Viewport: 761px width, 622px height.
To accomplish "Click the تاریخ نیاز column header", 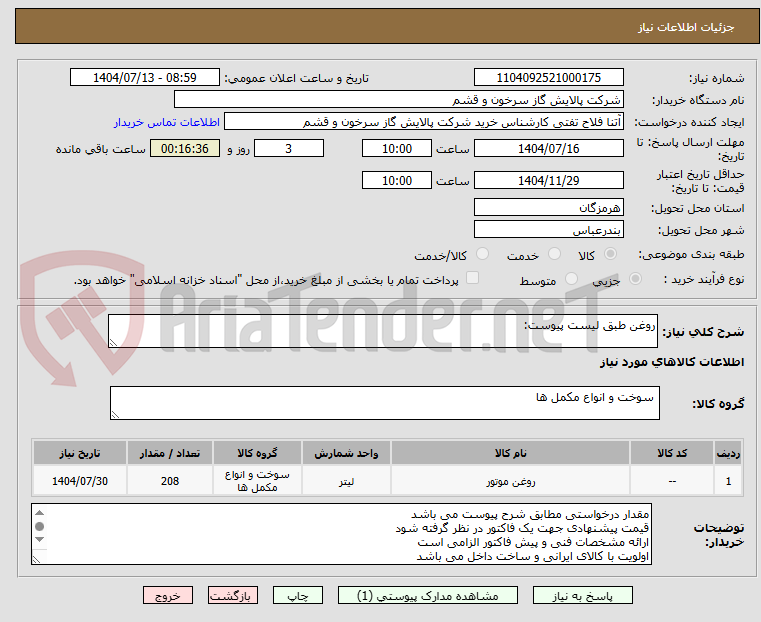I will click(80, 453).
